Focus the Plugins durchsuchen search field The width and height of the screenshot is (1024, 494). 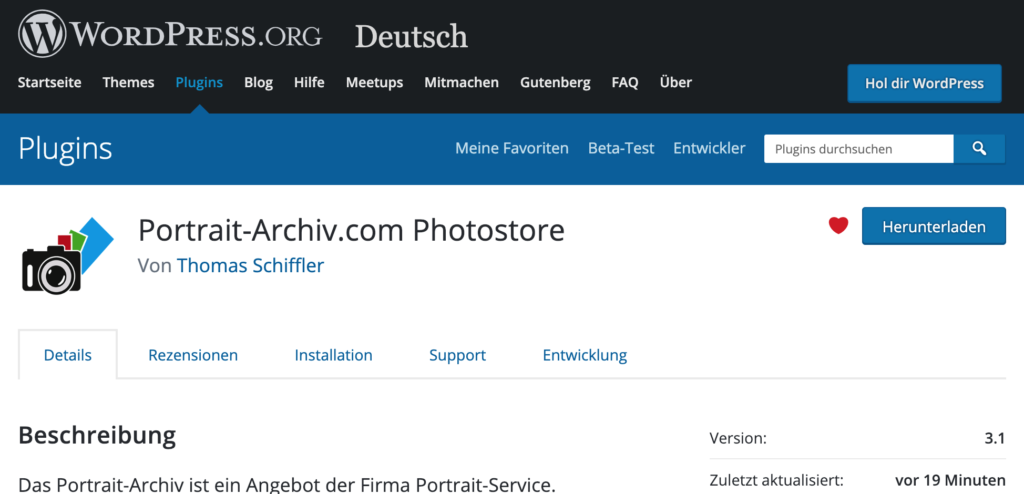pyautogui.click(x=859, y=149)
